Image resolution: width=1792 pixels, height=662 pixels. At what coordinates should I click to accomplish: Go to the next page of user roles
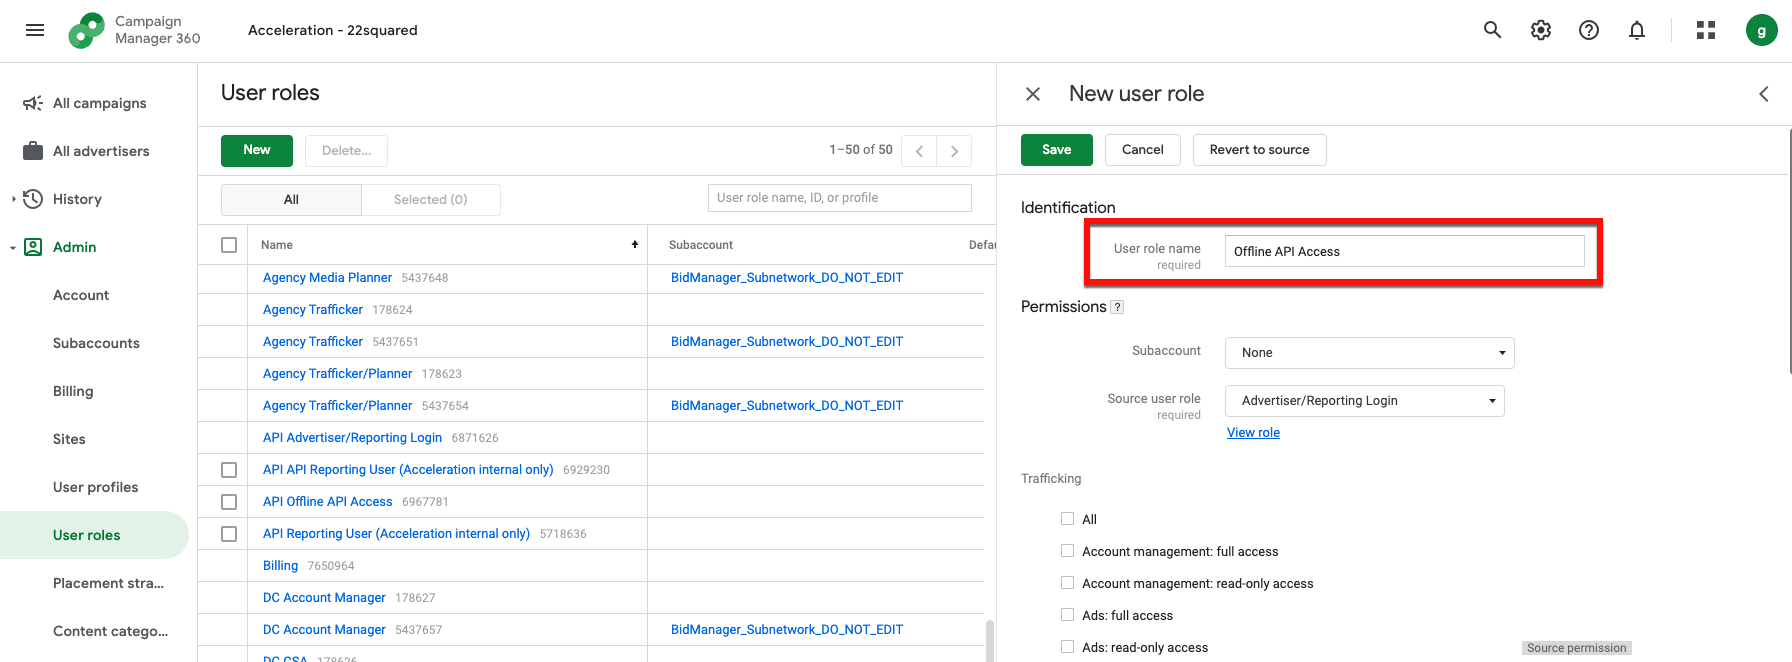tap(954, 151)
